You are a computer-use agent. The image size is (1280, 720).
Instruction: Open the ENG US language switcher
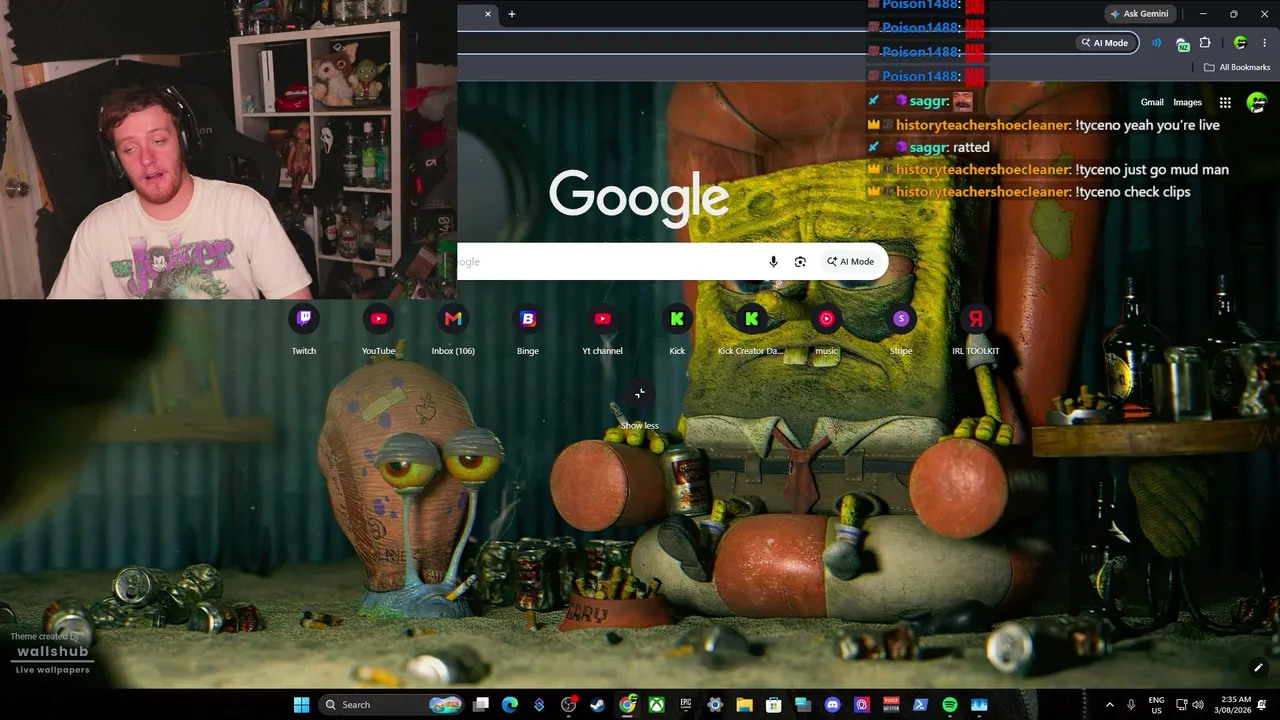coord(1156,705)
